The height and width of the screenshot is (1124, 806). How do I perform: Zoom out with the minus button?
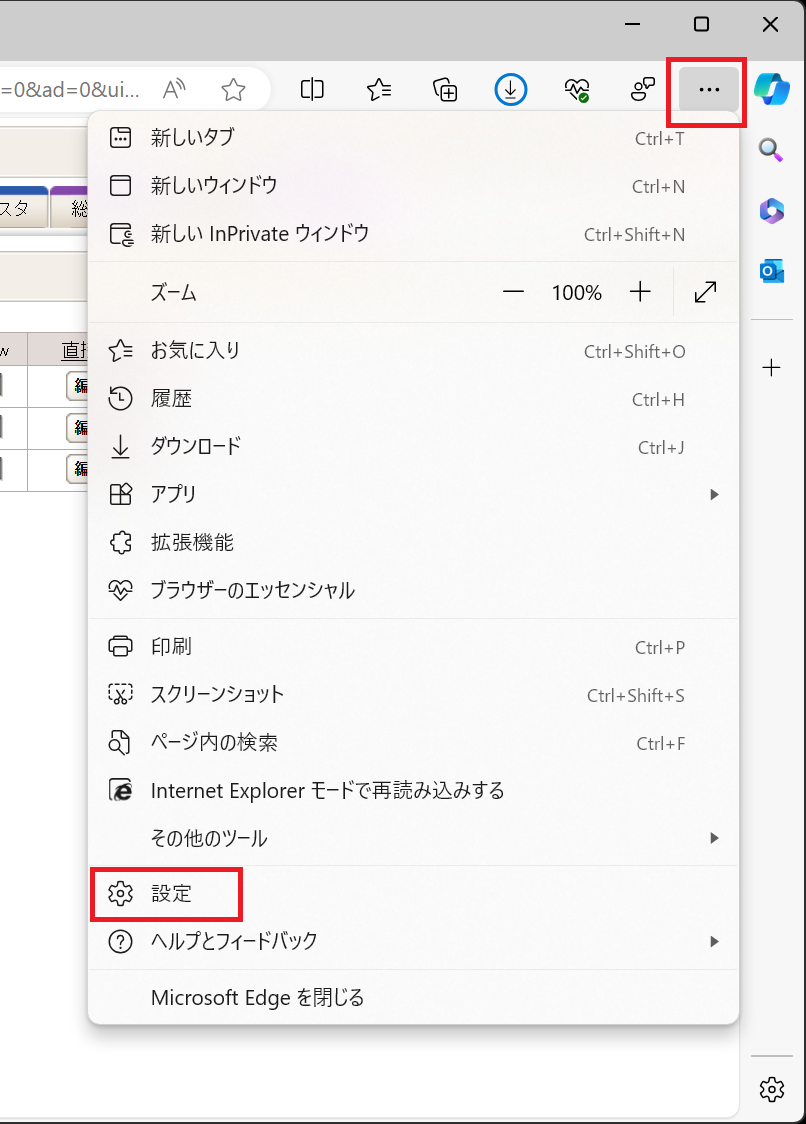513,292
